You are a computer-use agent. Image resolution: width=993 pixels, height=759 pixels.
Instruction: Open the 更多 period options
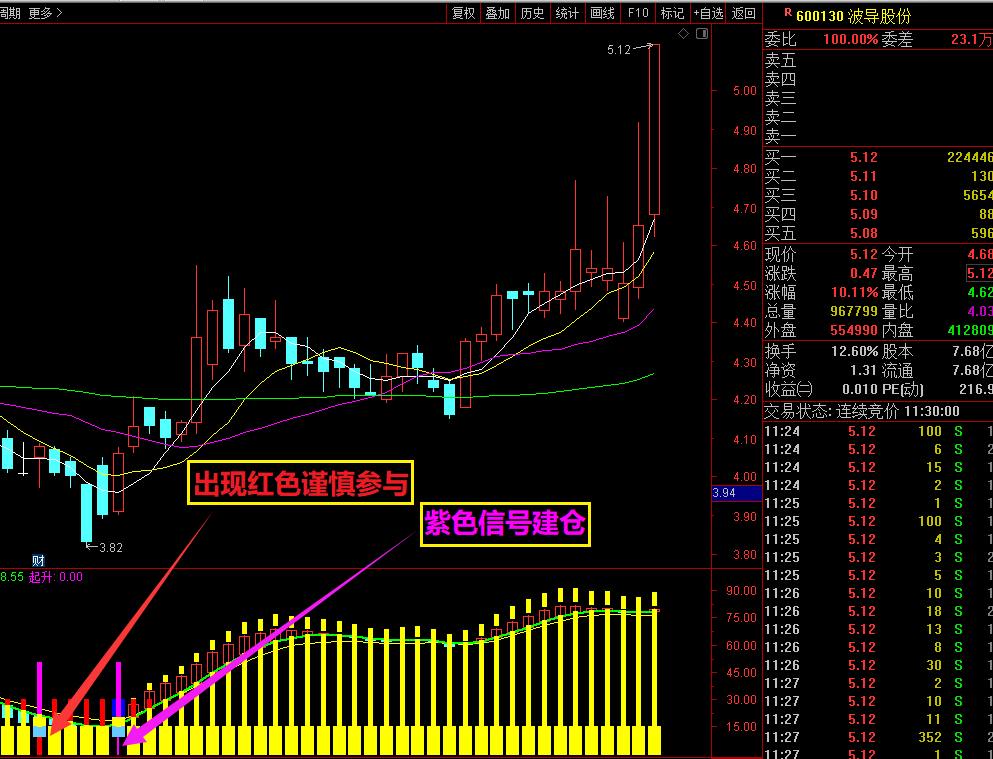coord(44,13)
